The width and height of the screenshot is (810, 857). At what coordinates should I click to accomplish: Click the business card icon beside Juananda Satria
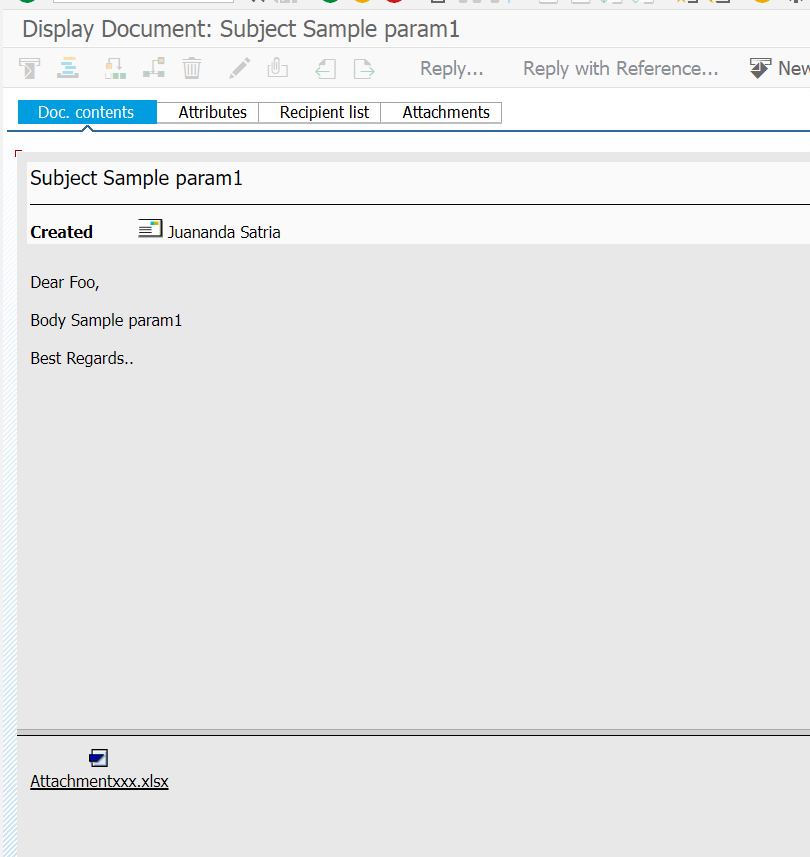click(x=150, y=230)
